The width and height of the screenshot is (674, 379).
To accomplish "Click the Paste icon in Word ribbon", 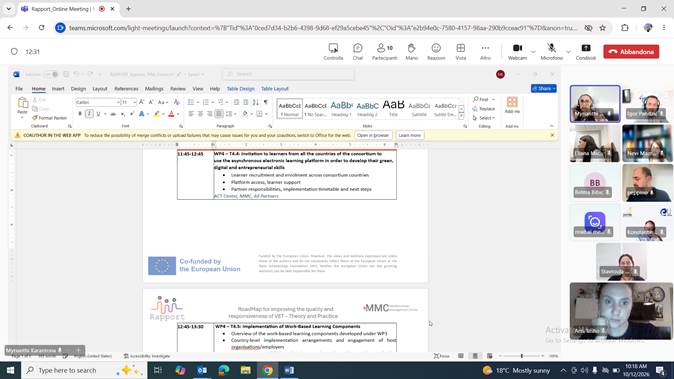I will point(22,104).
